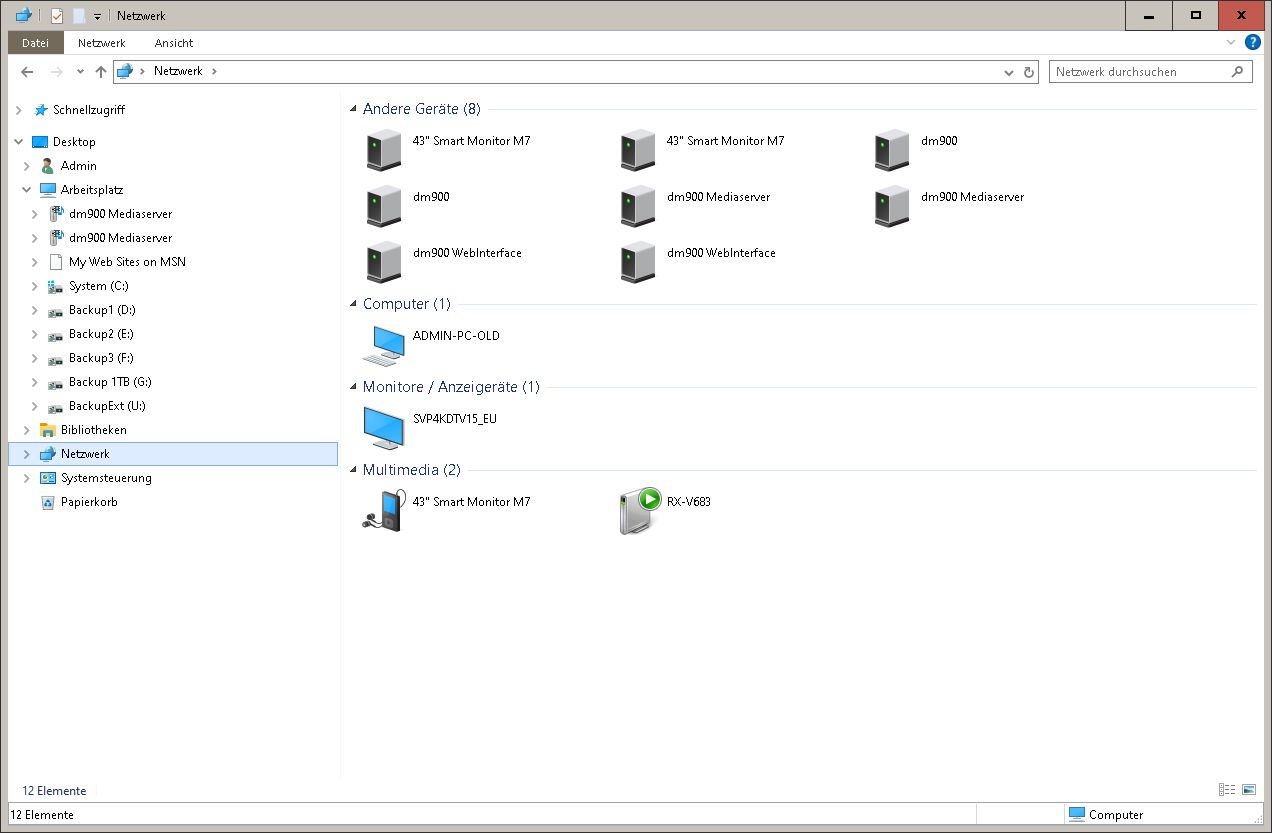Collapse the Andere Geräte group
This screenshot has width=1272, height=833.
point(353,109)
